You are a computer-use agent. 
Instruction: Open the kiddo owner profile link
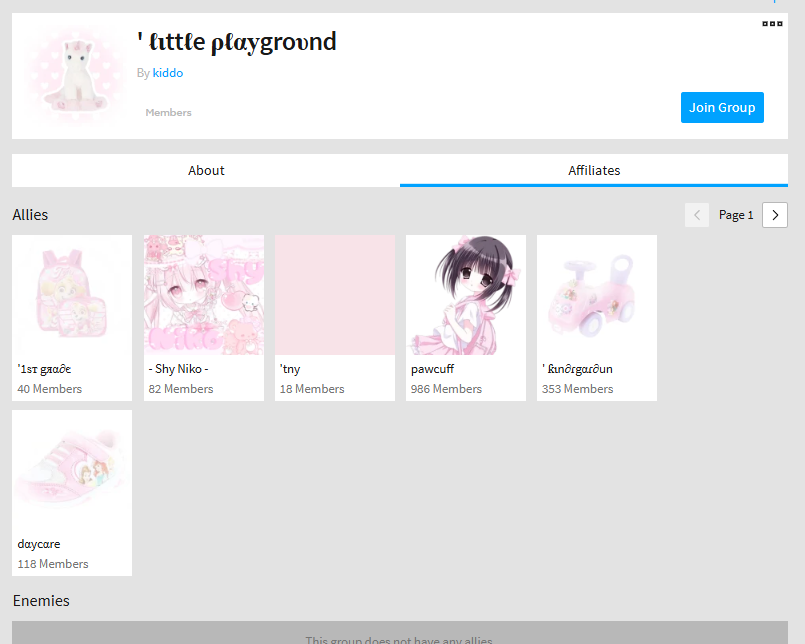(168, 73)
